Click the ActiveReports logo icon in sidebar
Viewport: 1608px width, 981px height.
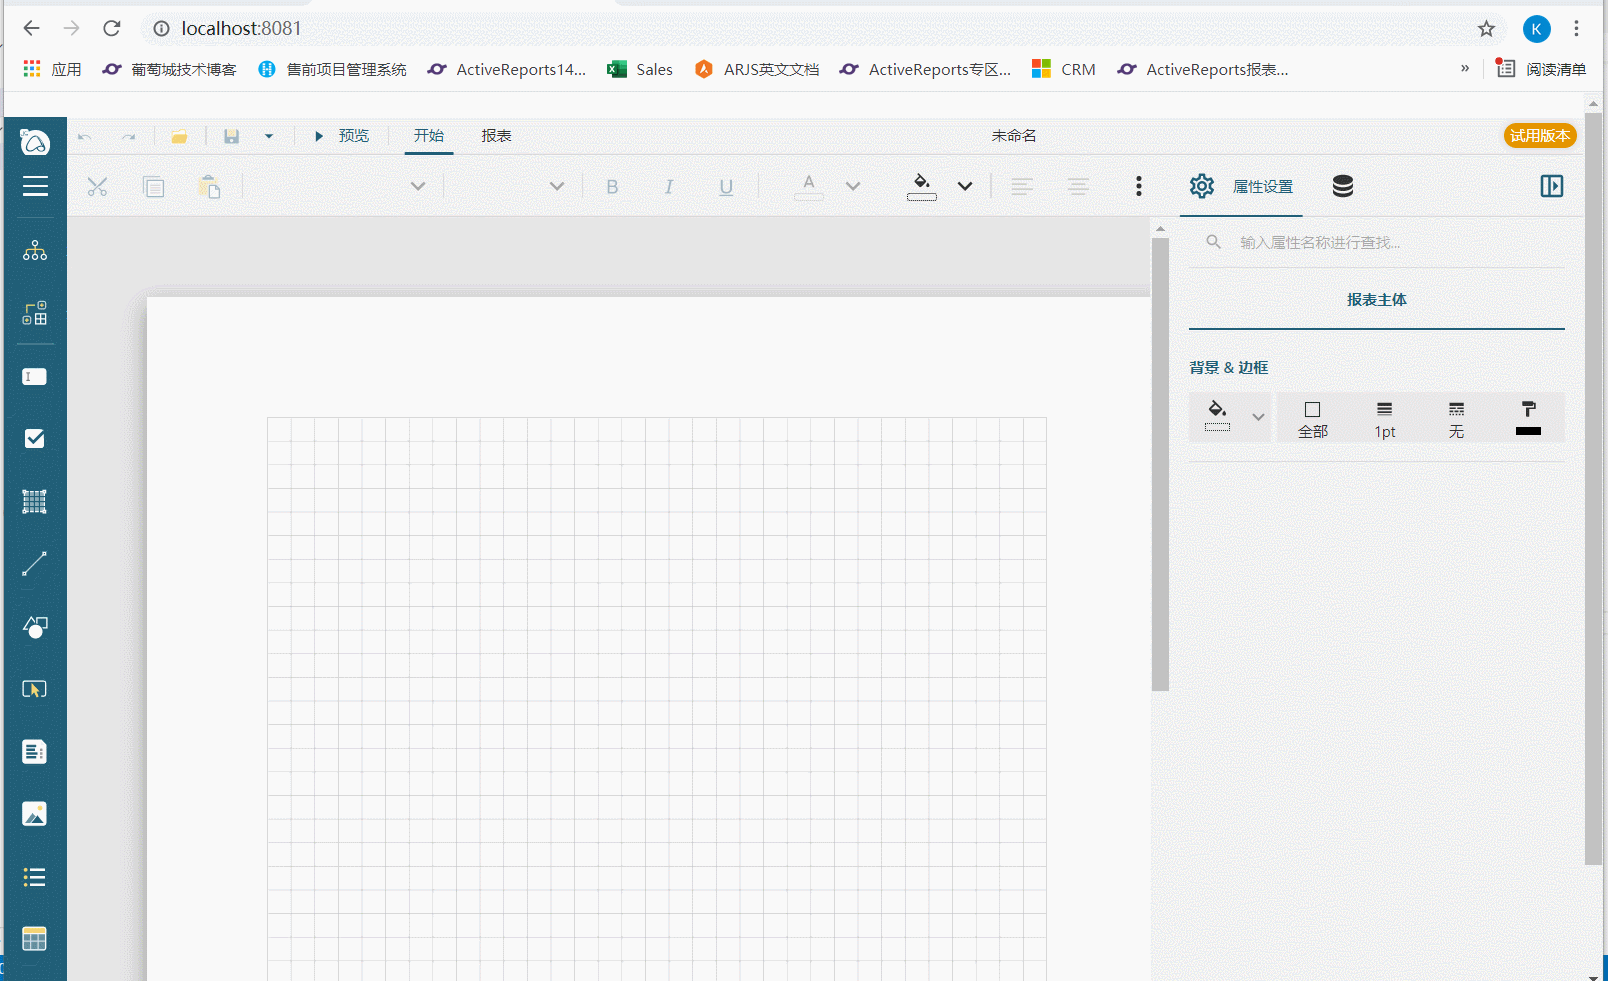click(35, 142)
